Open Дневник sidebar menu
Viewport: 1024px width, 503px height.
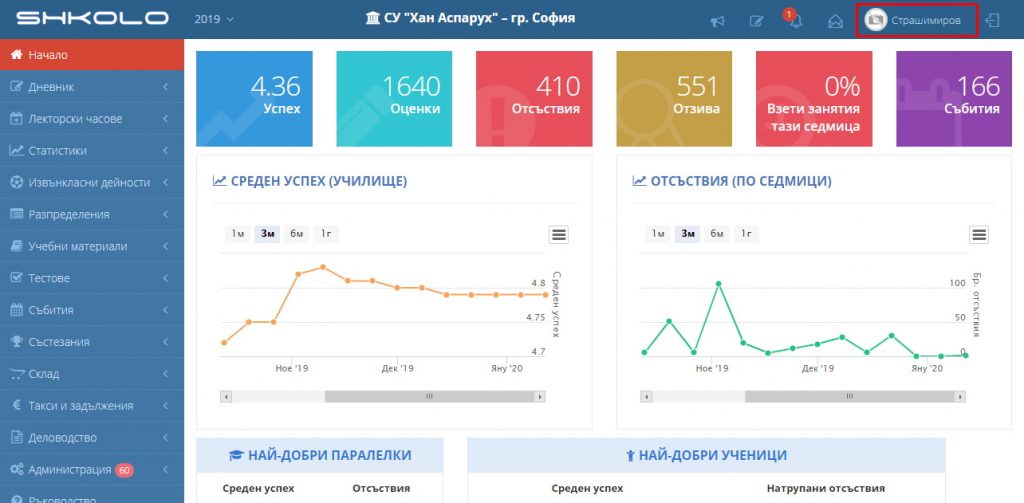click(x=92, y=87)
